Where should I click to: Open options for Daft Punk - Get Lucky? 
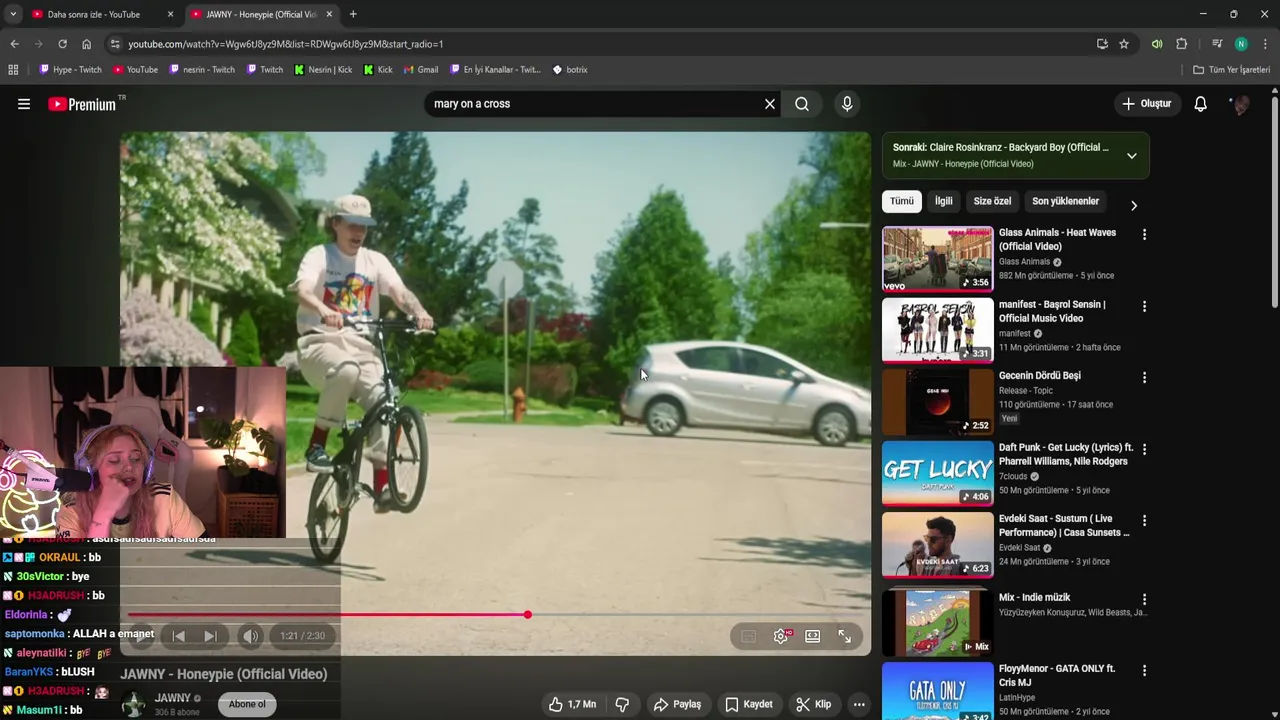1144,449
